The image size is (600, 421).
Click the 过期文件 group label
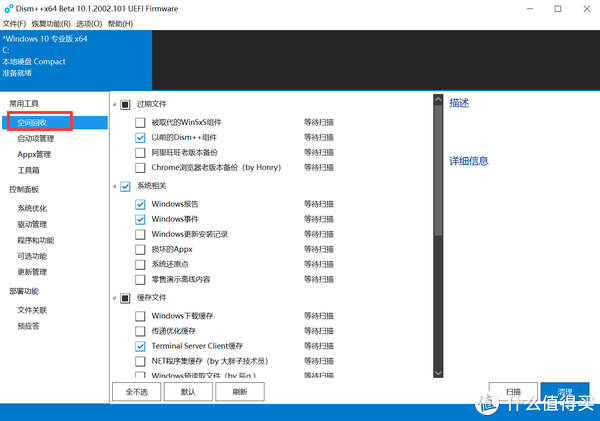point(152,104)
